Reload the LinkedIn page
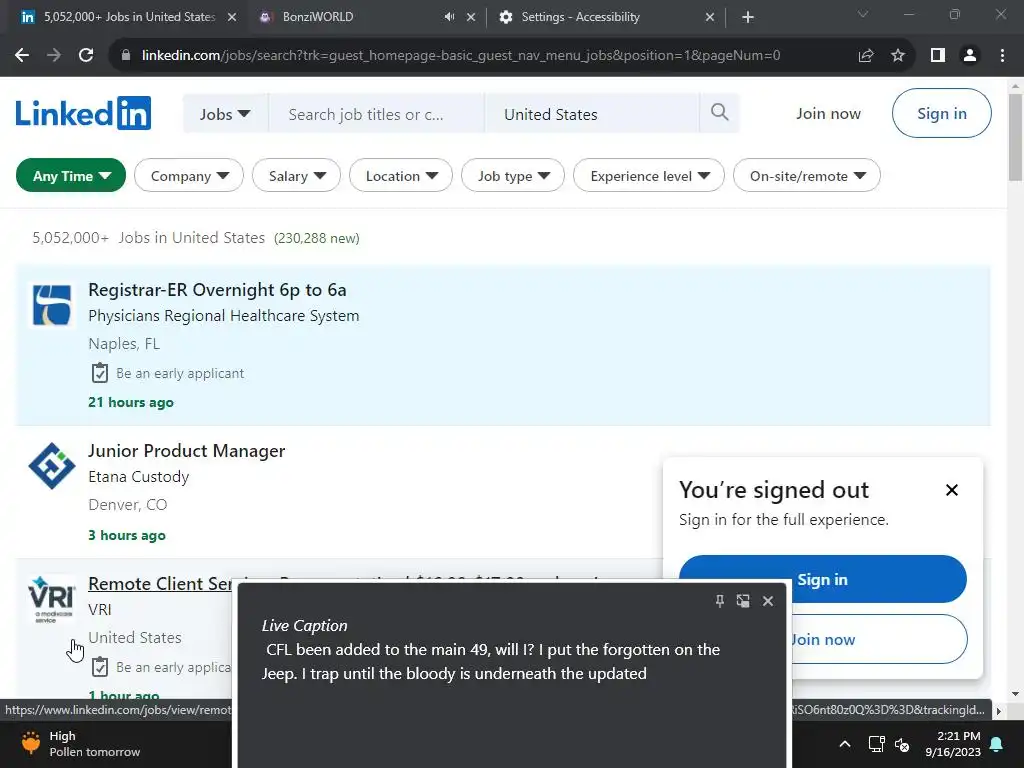 click(86, 56)
